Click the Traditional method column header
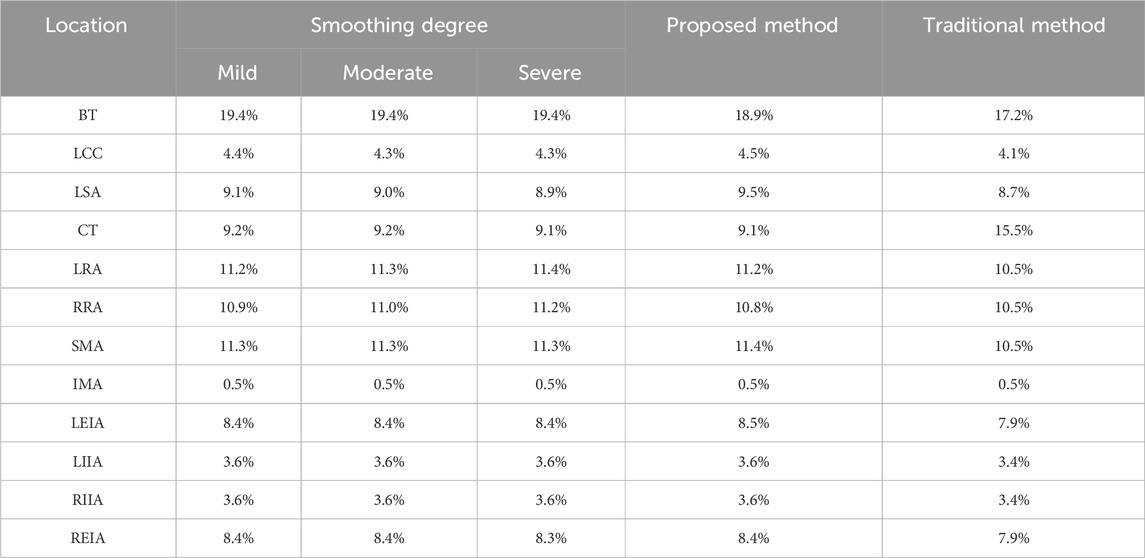Viewport: 1145px width, 558px height. tap(1013, 25)
